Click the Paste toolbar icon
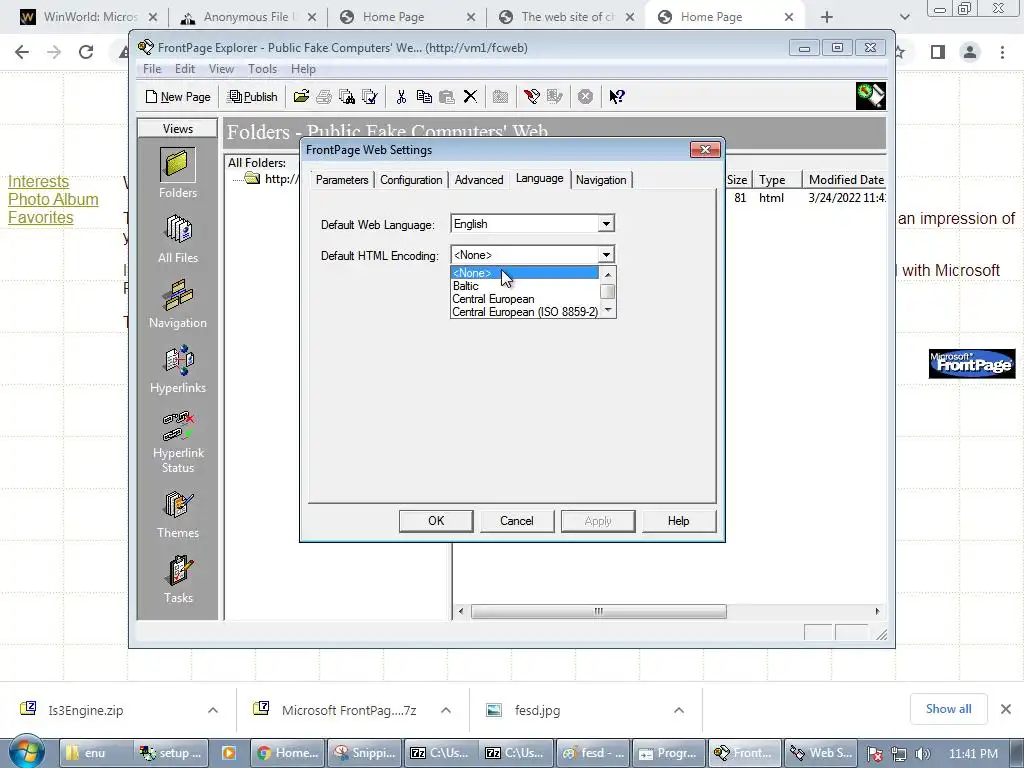1024x768 pixels. pos(447,97)
